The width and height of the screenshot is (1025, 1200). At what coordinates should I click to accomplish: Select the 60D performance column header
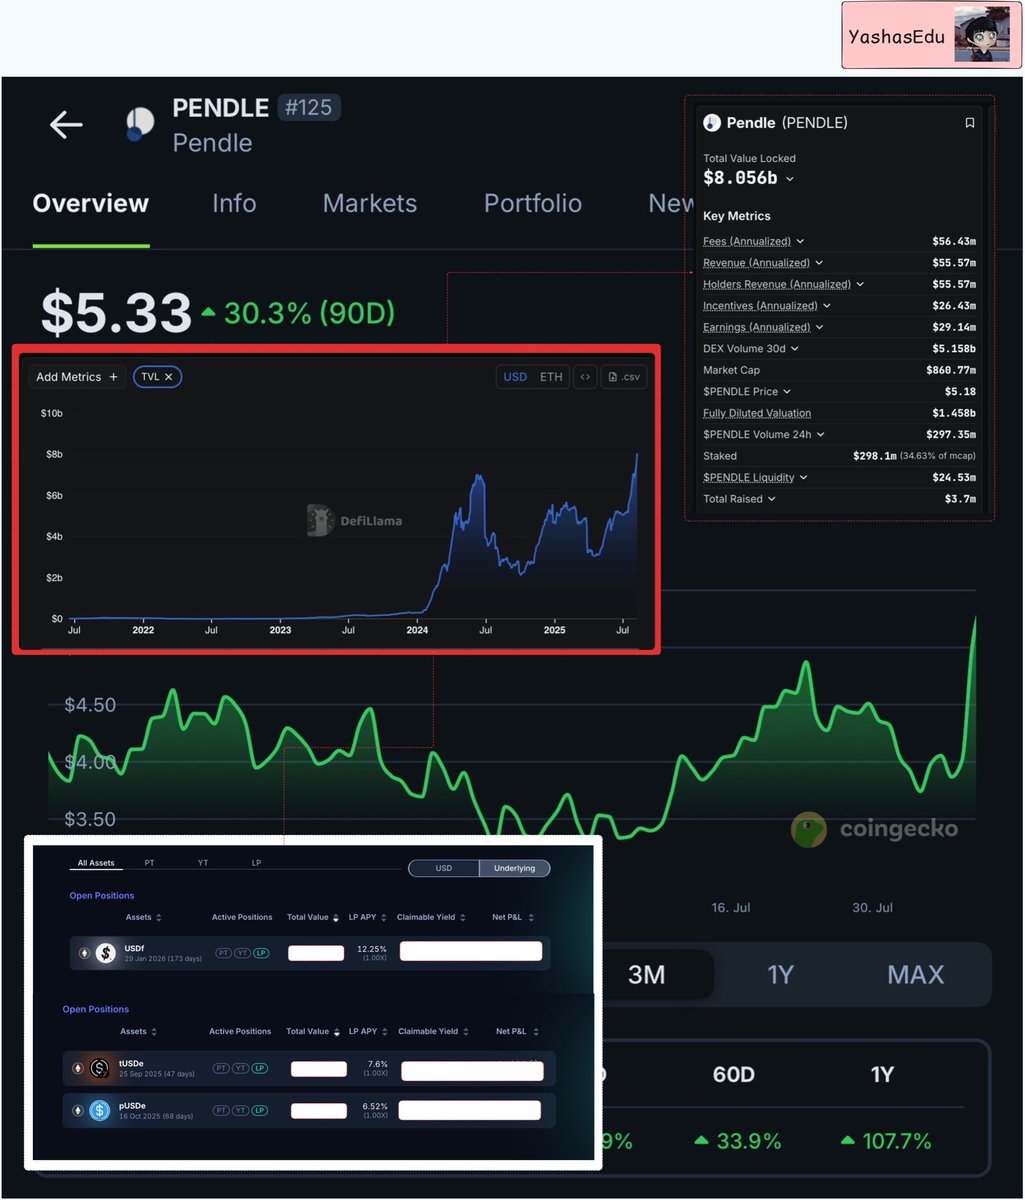coord(734,1074)
